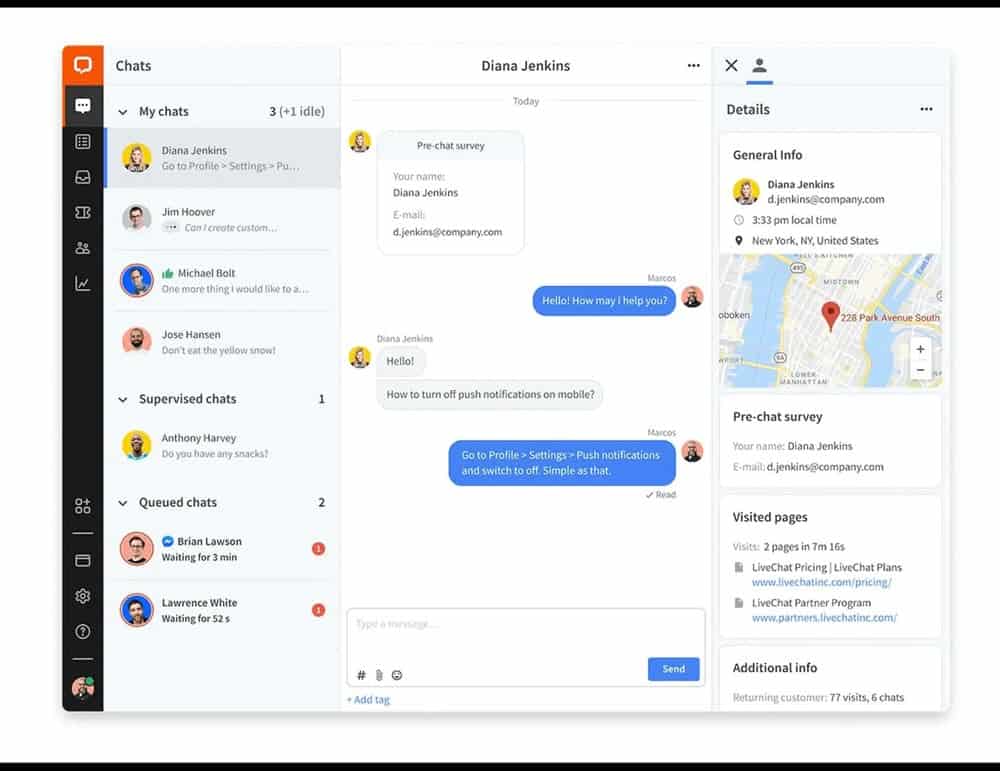Attach a file using the paperclip icon
Screen dimensions: 1000x771
pos(379,675)
